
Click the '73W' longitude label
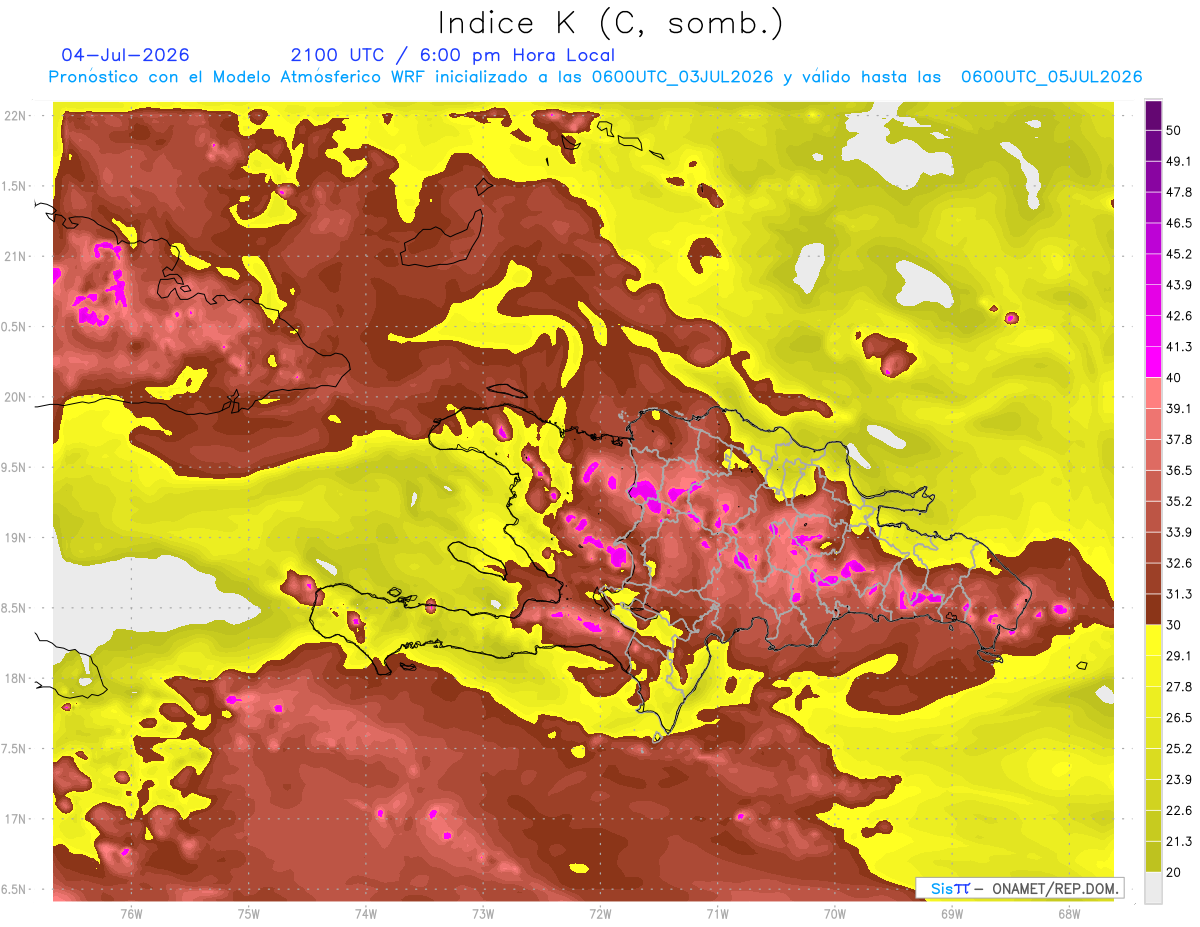[483, 913]
